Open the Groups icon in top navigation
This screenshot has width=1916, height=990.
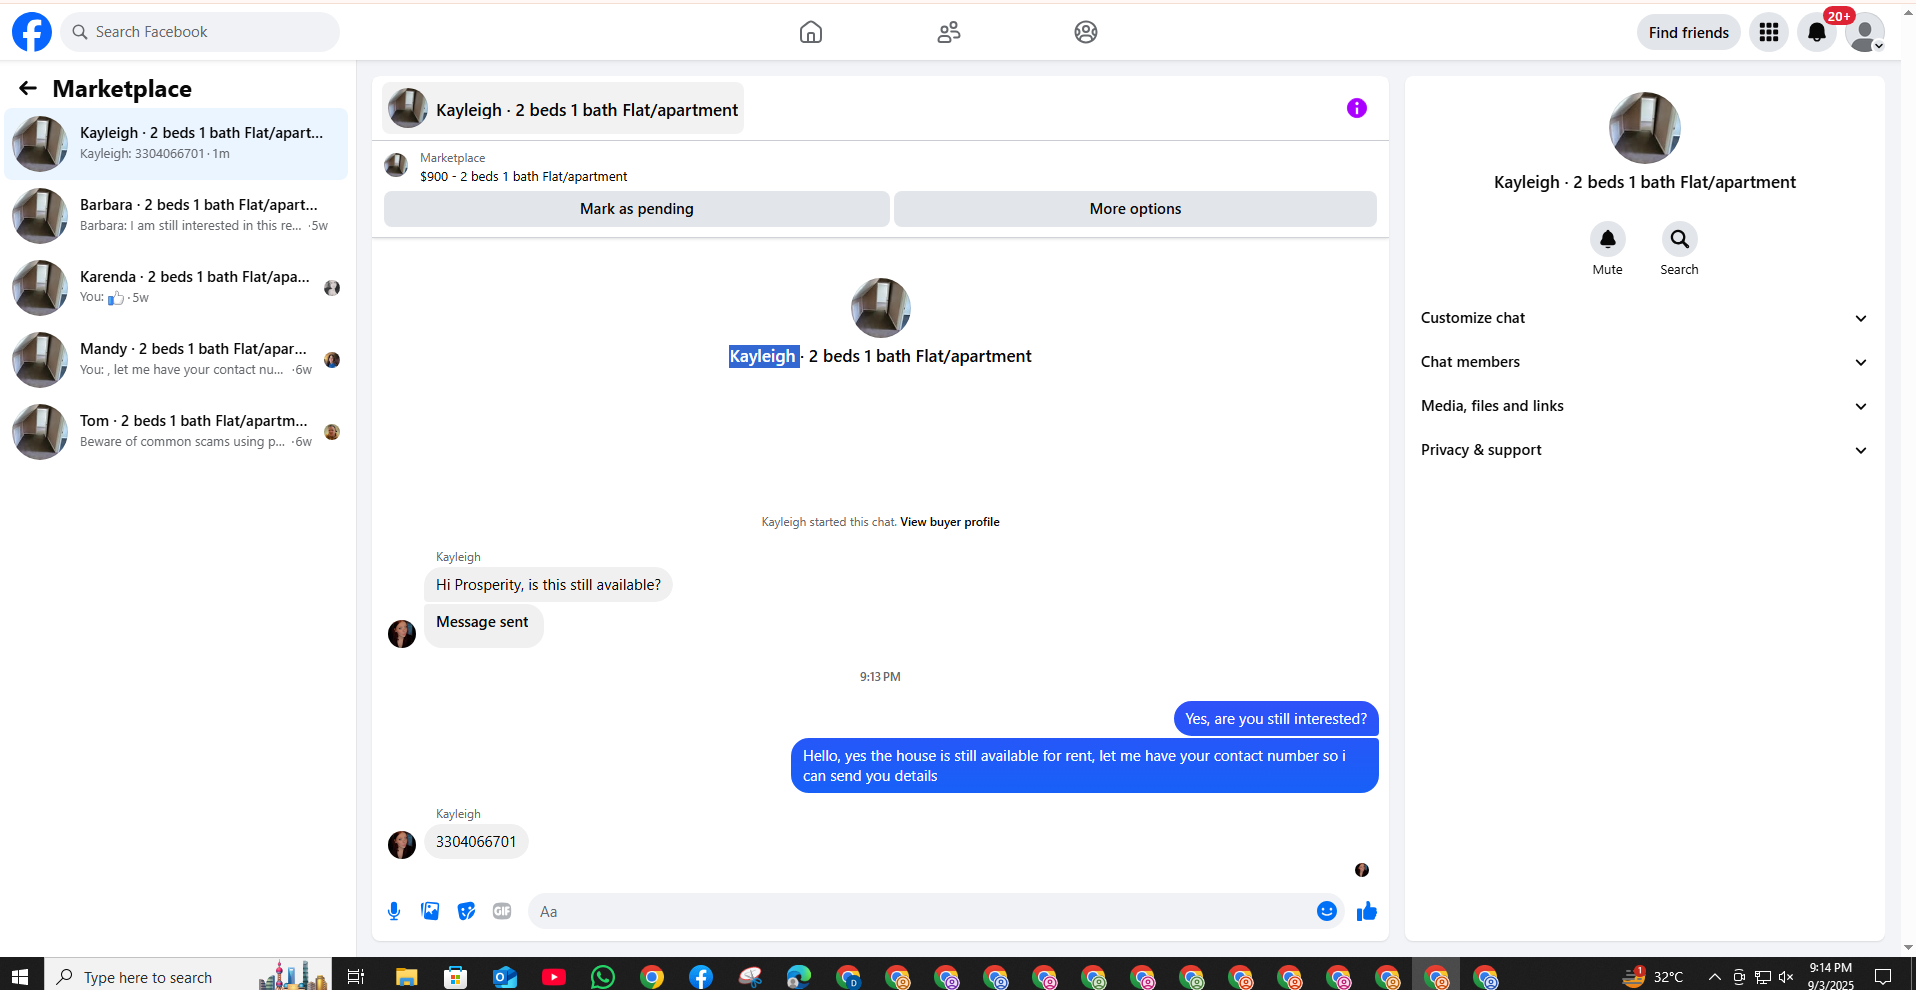tap(1086, 32)
